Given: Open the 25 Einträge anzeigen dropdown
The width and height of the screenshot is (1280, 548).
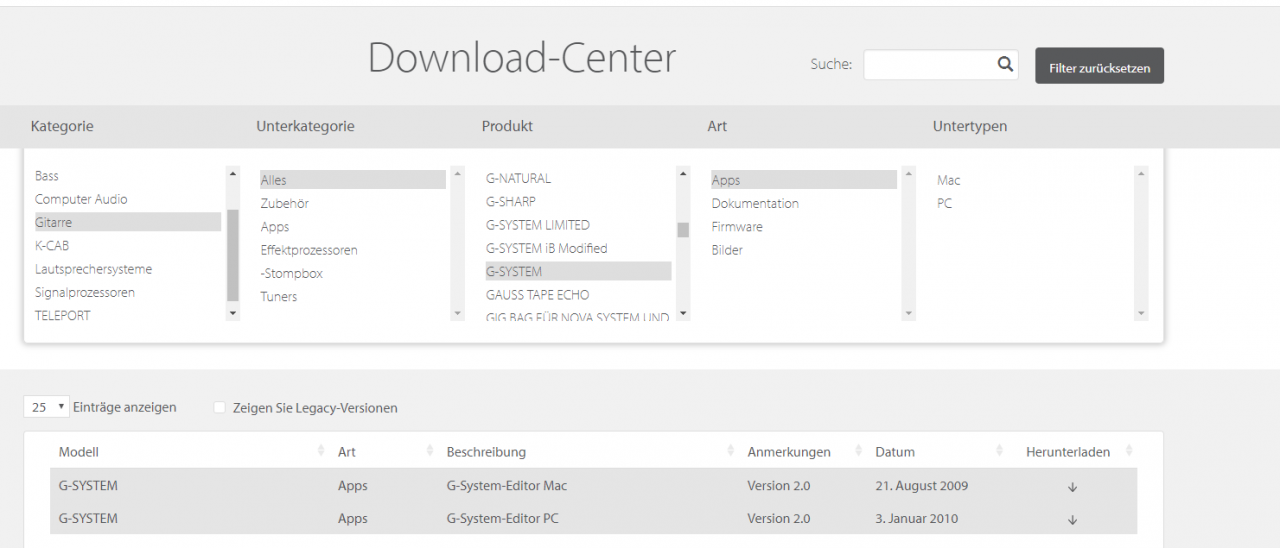Looking at the screenshot, I should (x=47, y=407).
